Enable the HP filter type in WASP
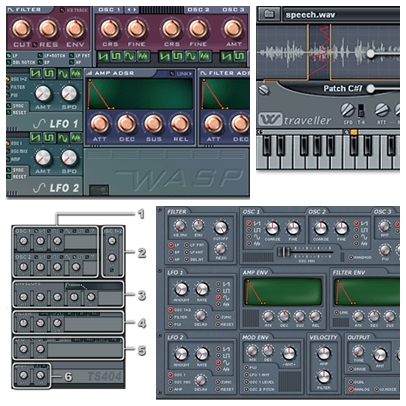This screenshot has height=406, width=406. (72, 62)
